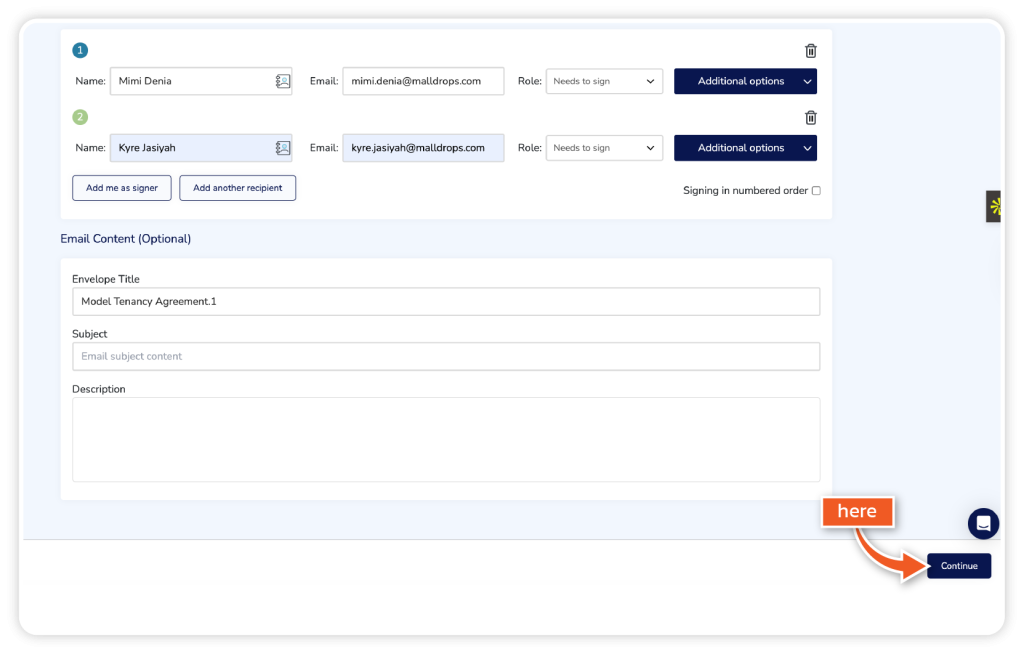This screenshot has width=1024, height=654.
Task: Focus the Email subject content field
Action: 446,356
